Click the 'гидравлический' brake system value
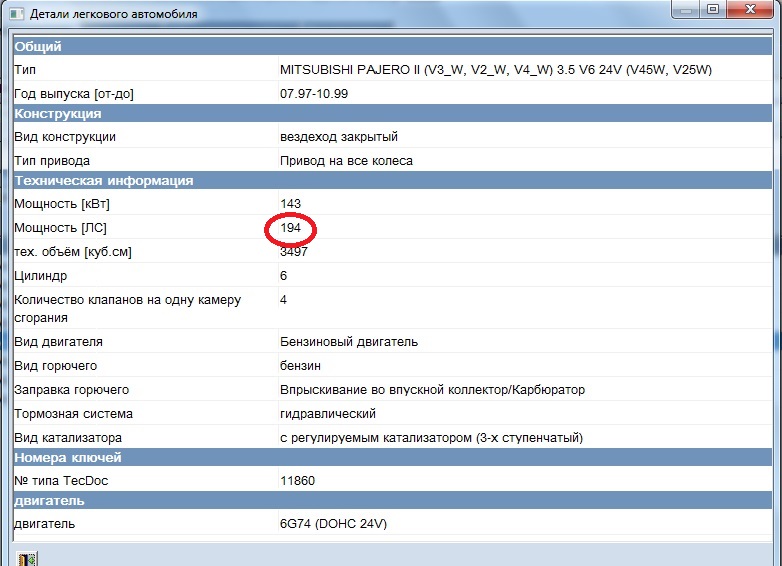The image size is (782, 566). [328, 414]
